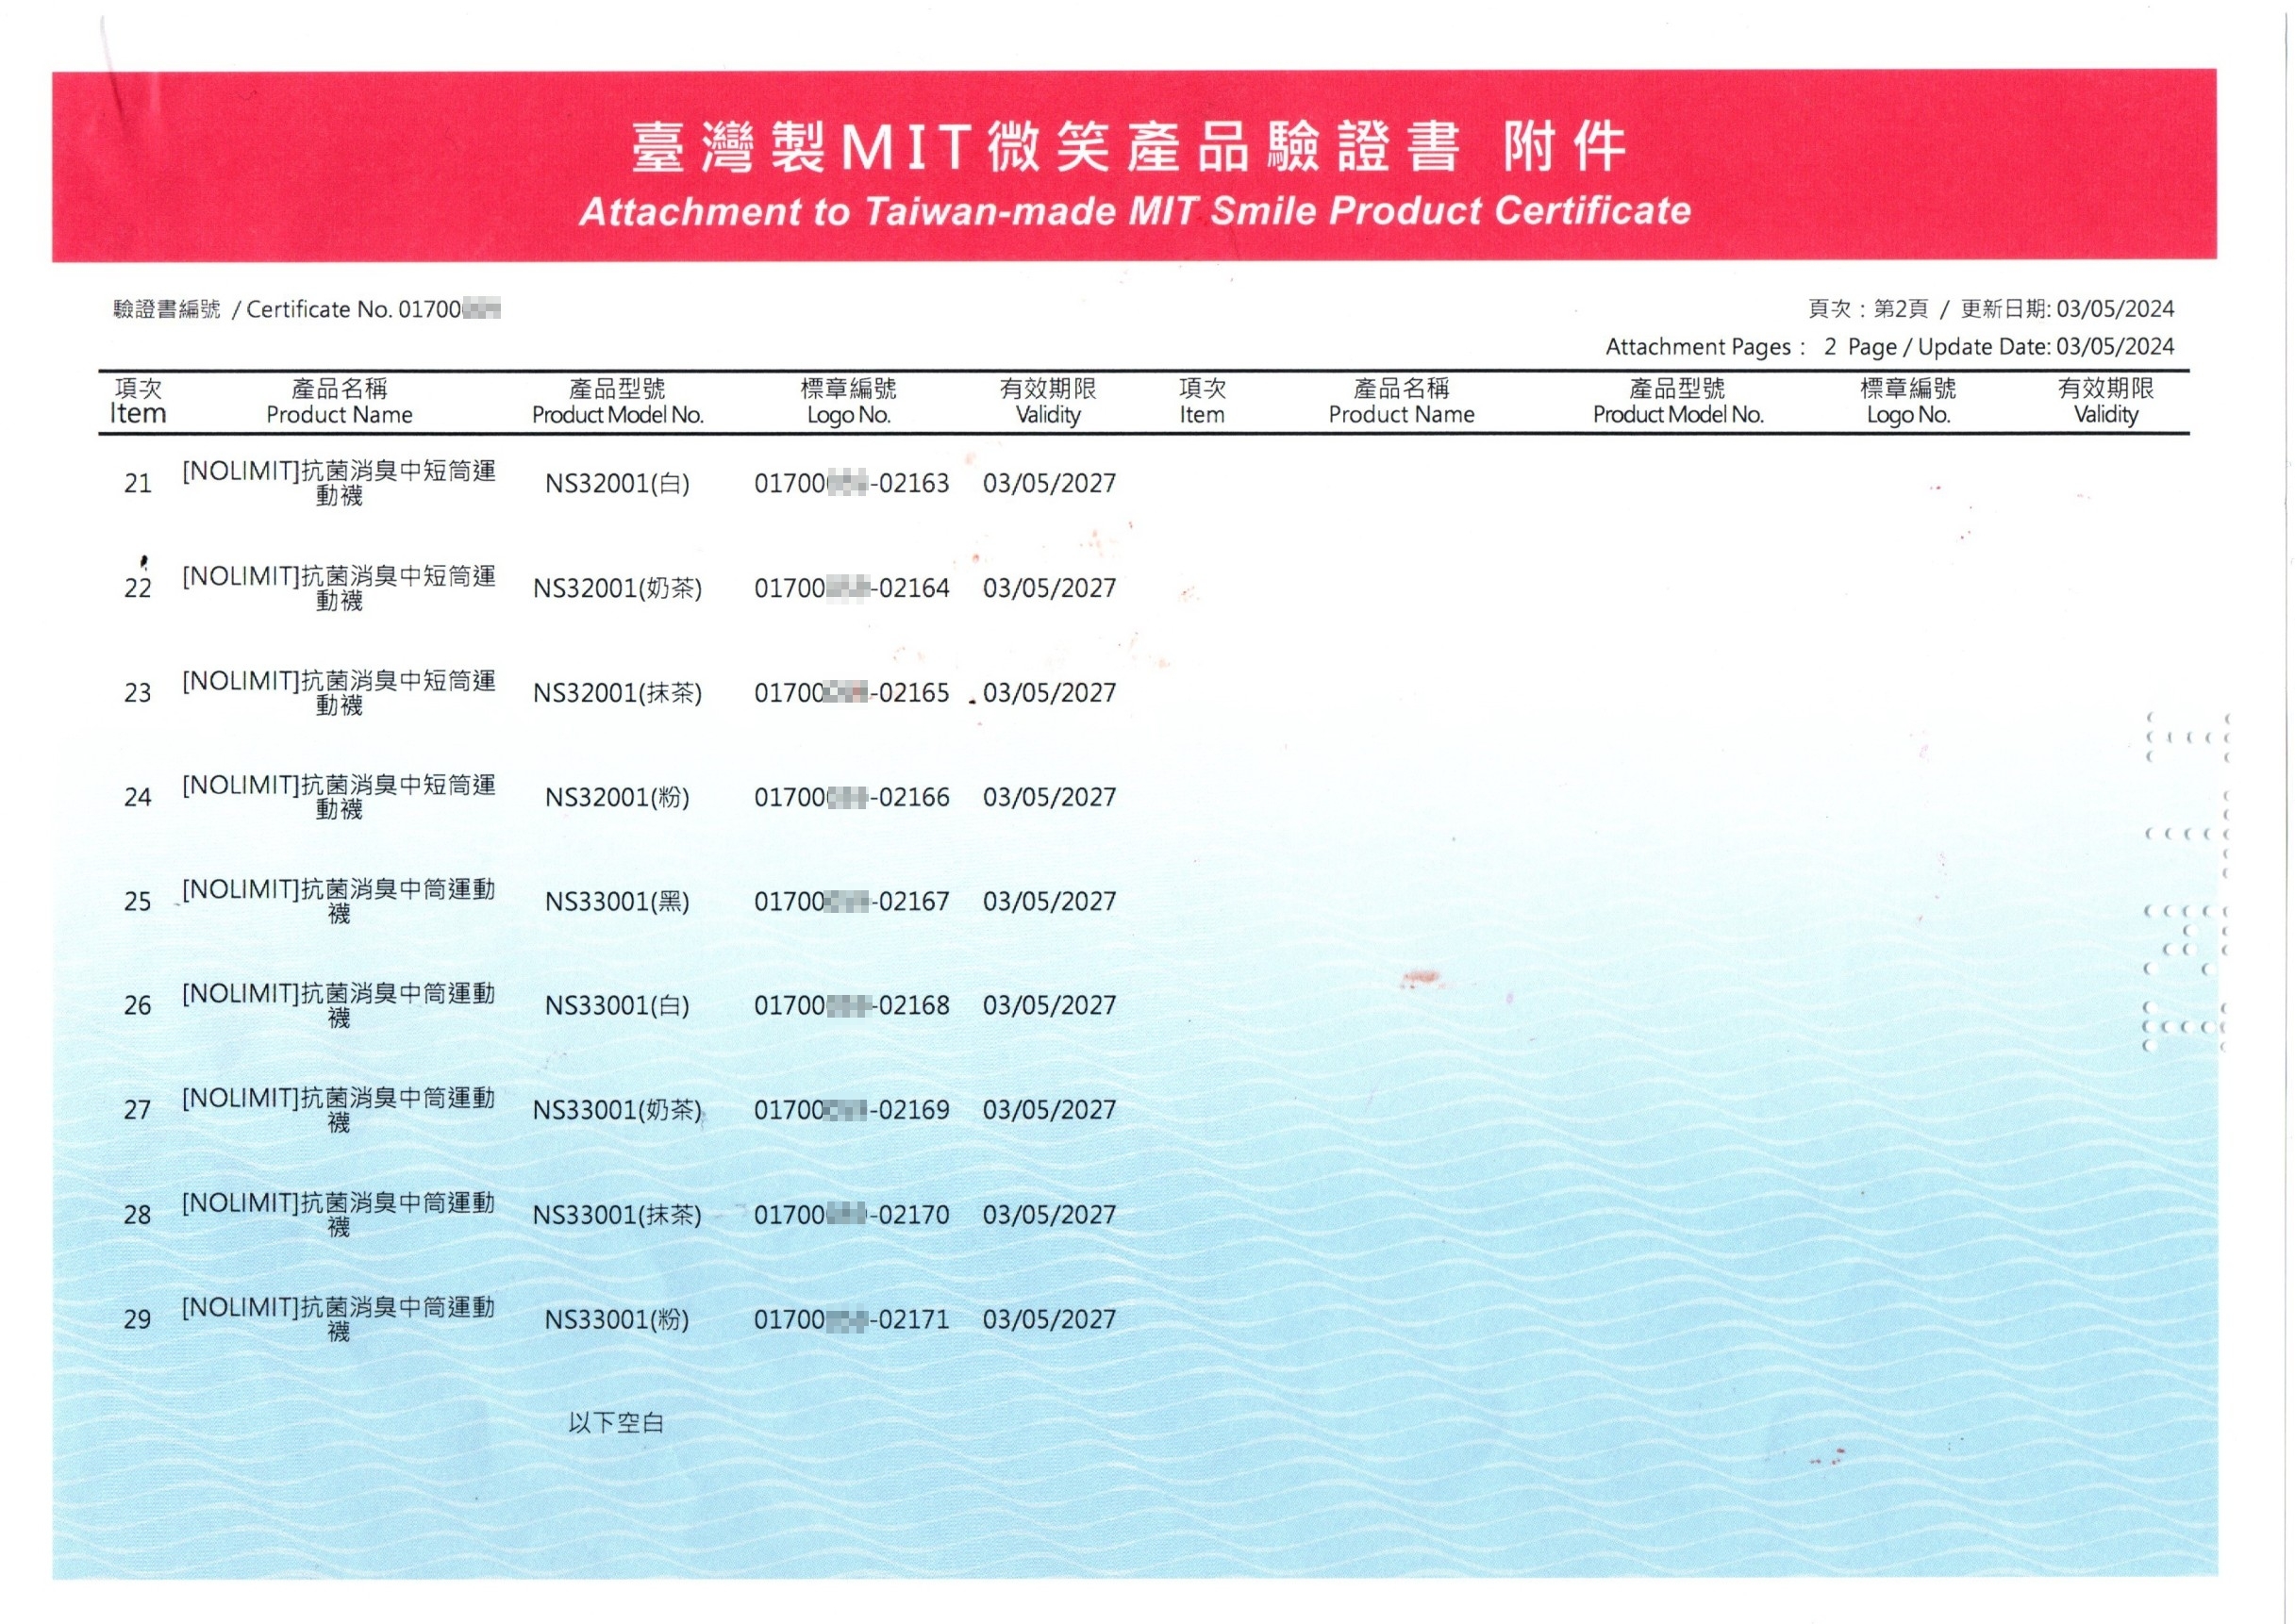Click logo number ending -02168
Screen dimensions: 2295x1624
point(851,1006)
